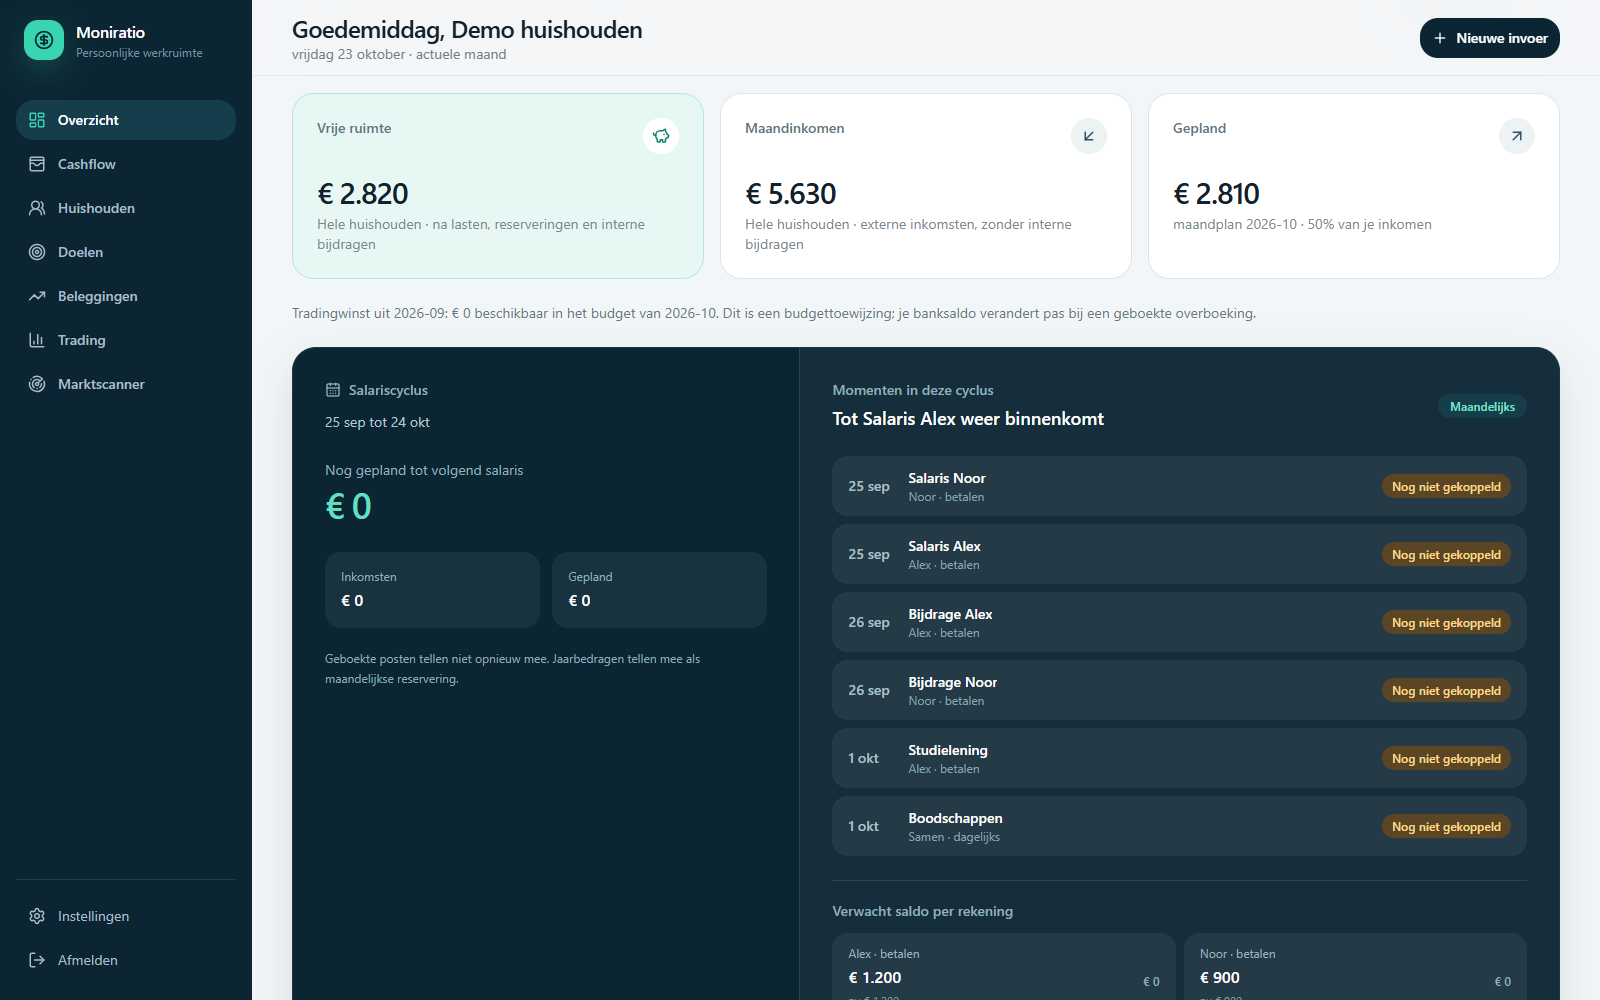1600x1000 pixels.
Task: Click the Beleggingen trend icon
Action: coord(37,296)
